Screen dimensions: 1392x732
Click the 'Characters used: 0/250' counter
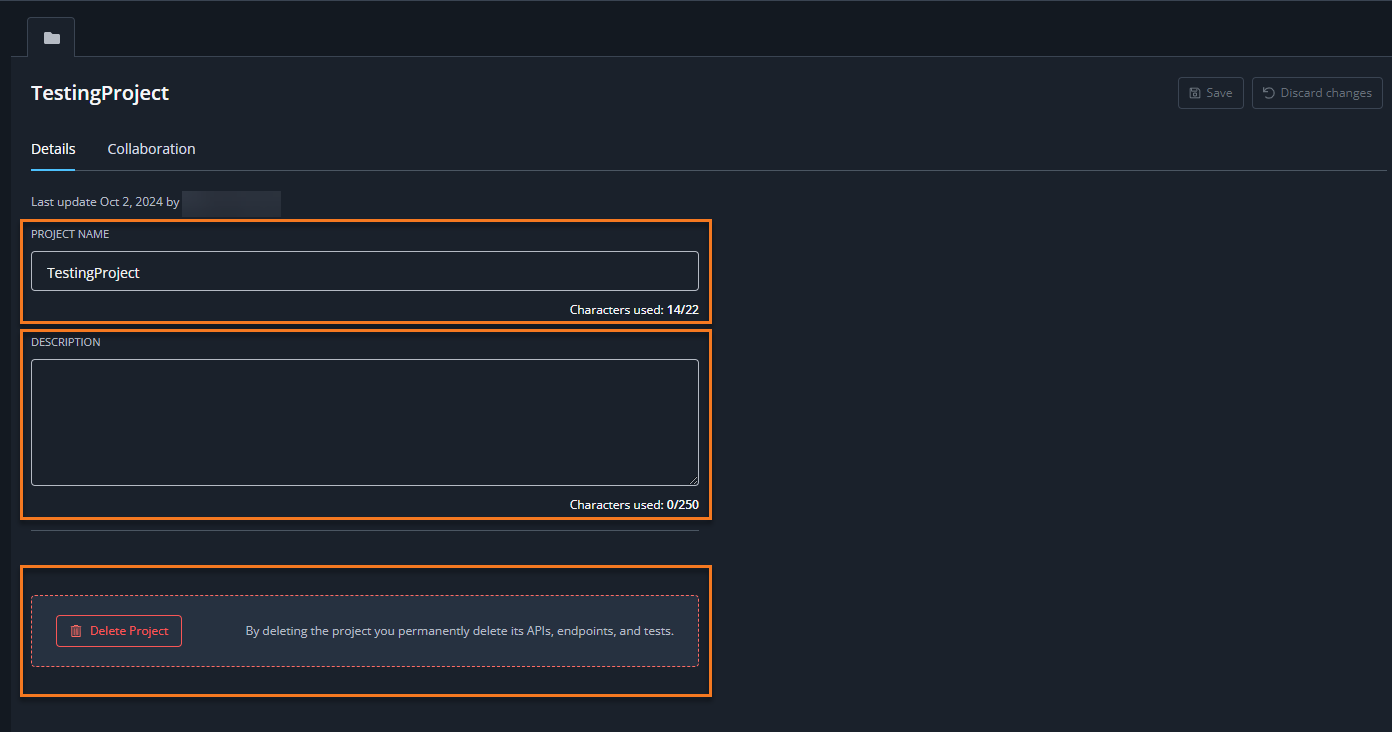[x=634, y=505]
